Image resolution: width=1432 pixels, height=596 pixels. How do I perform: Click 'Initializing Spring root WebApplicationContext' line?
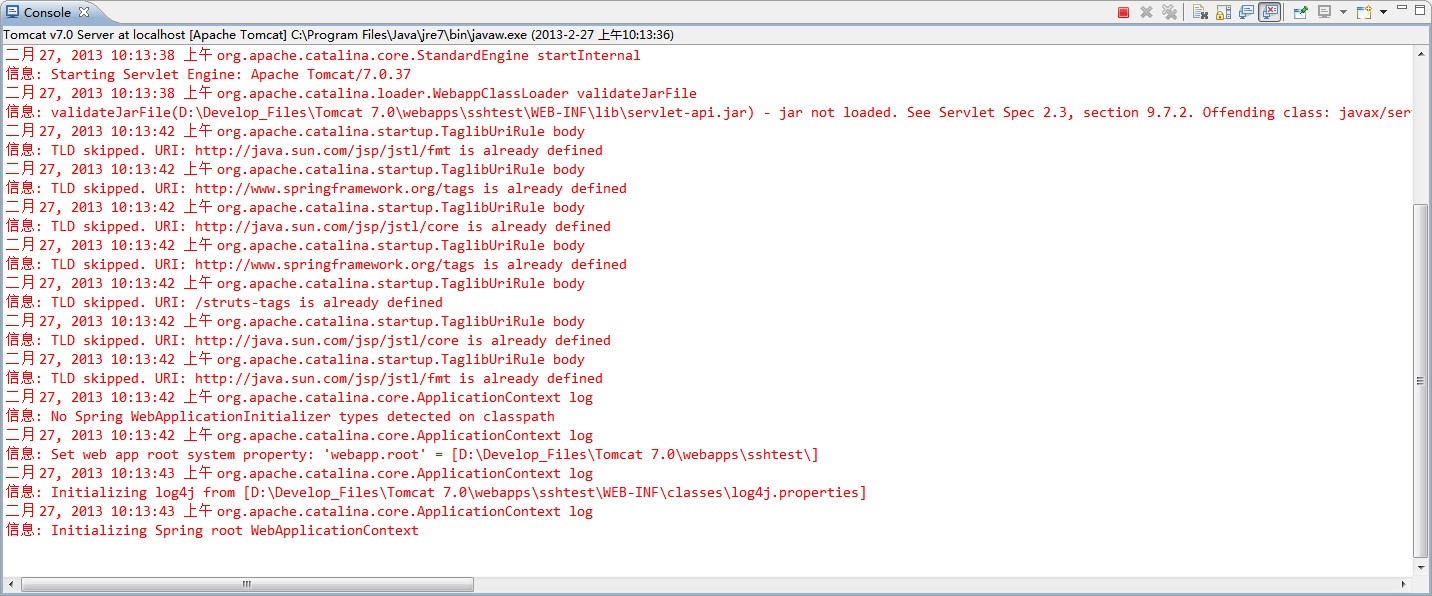tap(212, 530)
